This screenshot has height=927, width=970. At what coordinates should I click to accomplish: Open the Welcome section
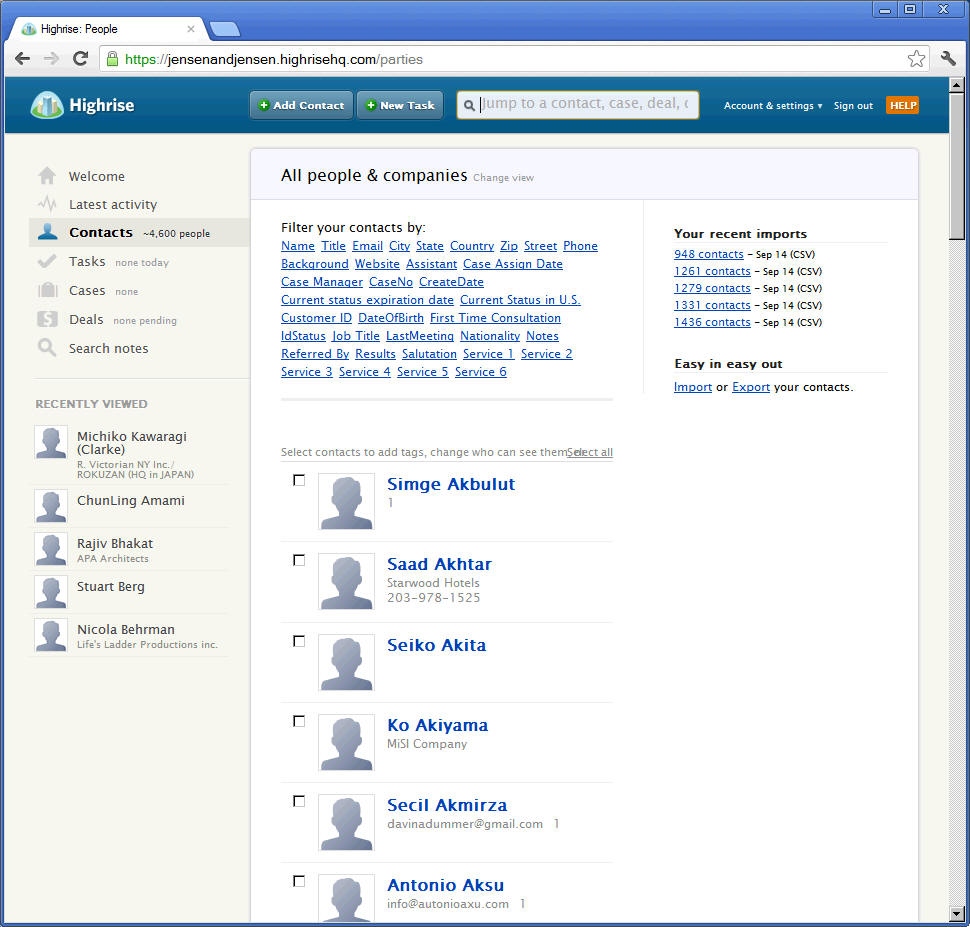(97, 176)
